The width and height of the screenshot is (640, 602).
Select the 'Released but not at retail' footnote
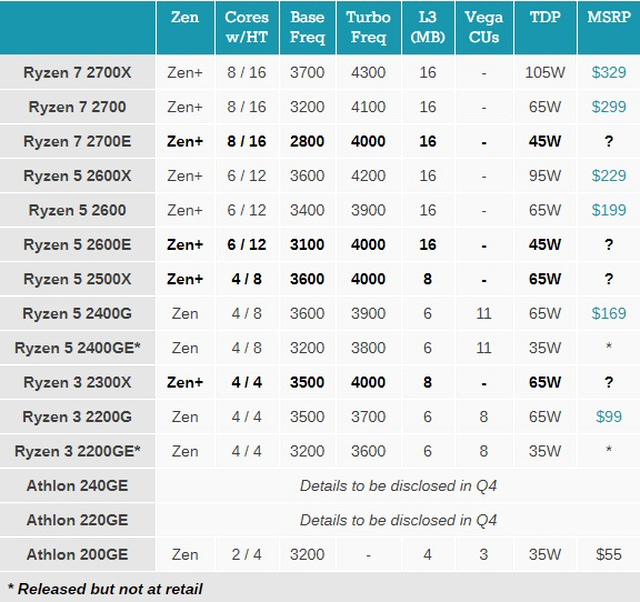[x=105, y=589]
